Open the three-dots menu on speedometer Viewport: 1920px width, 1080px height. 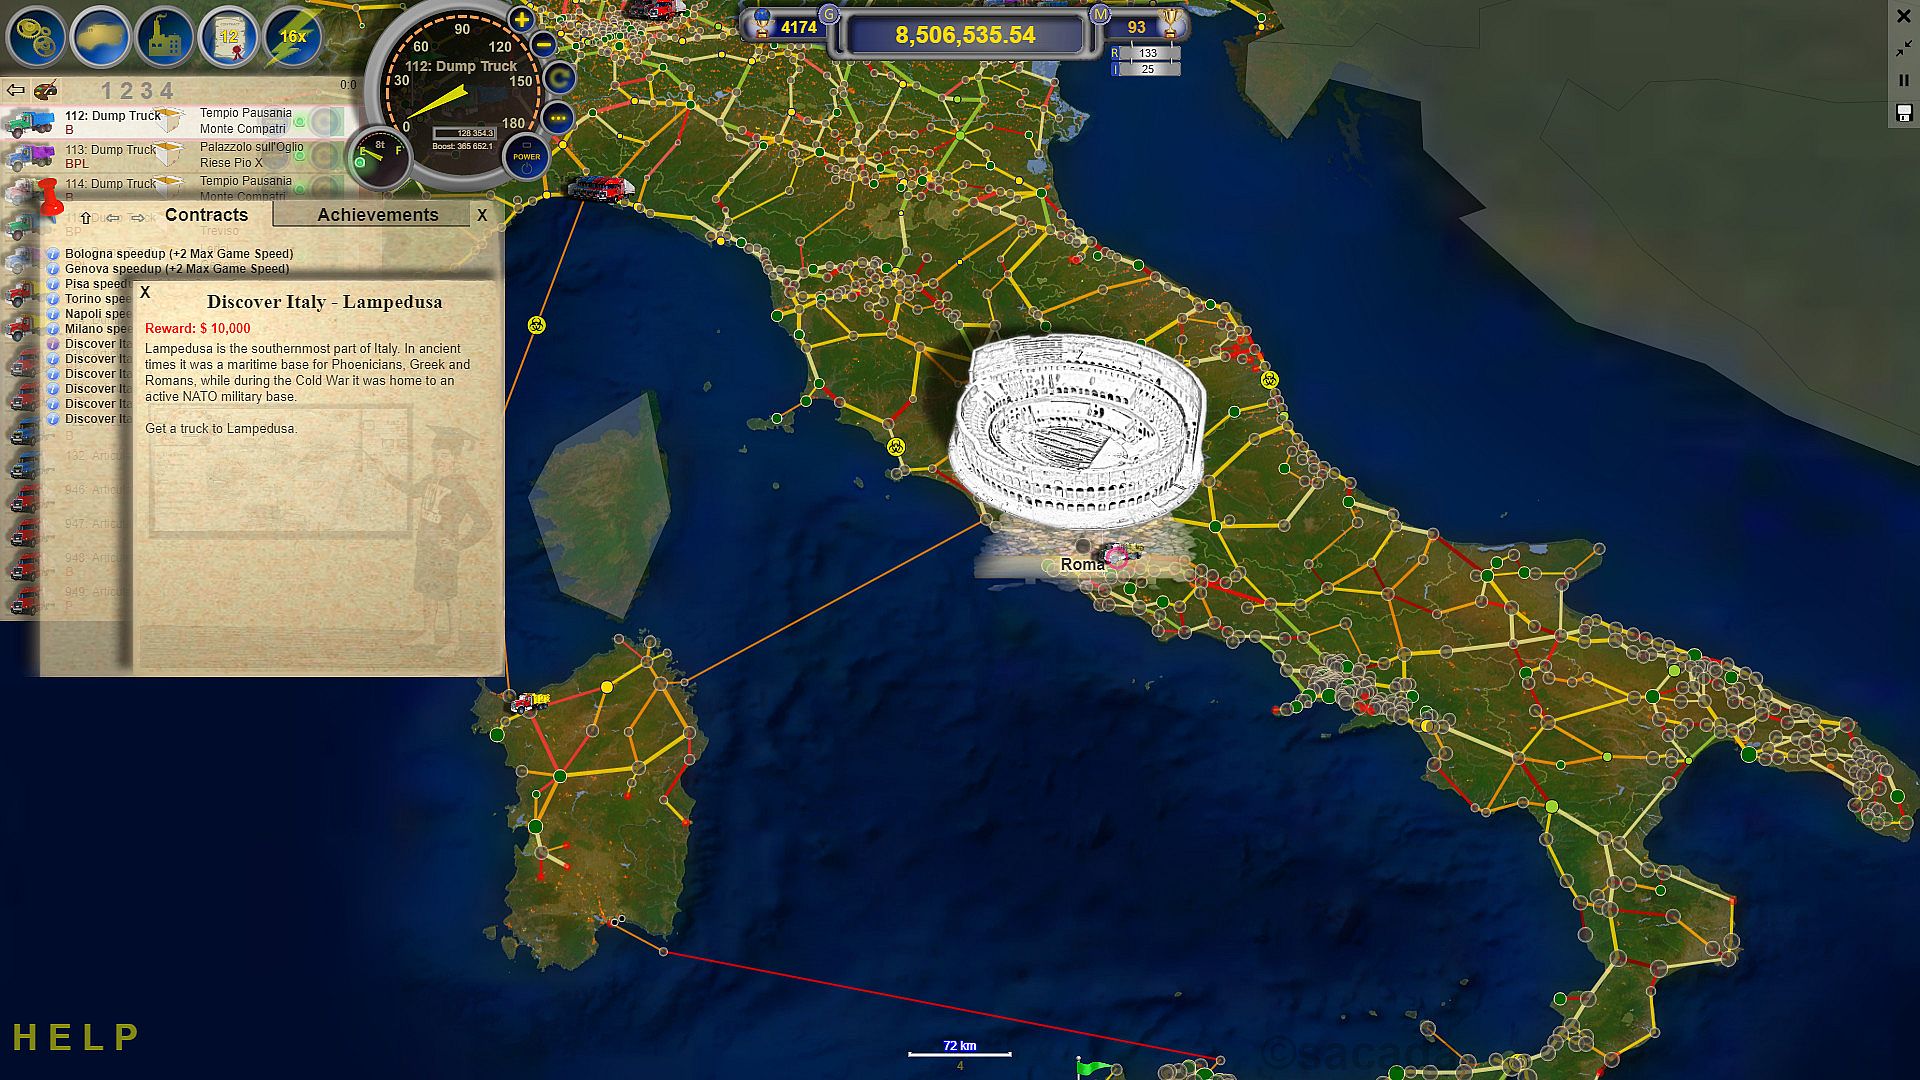point(558,118)
